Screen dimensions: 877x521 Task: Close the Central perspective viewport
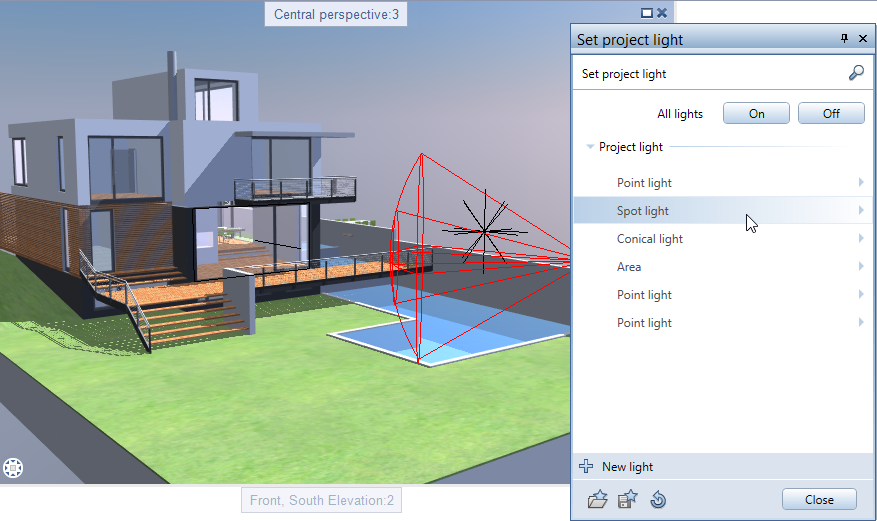pyautogui.click(x=662, y=13)
